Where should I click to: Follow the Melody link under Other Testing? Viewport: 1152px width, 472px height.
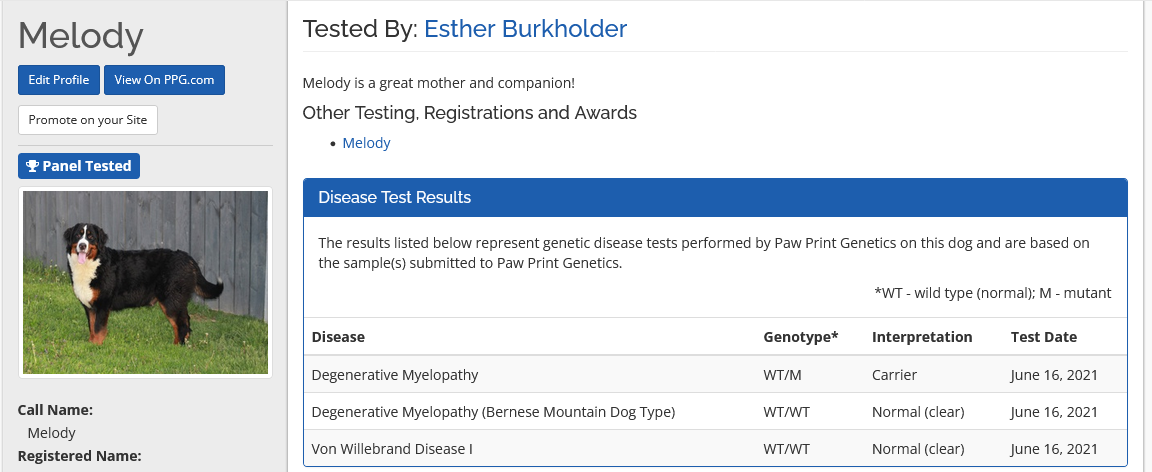point(366,143)
